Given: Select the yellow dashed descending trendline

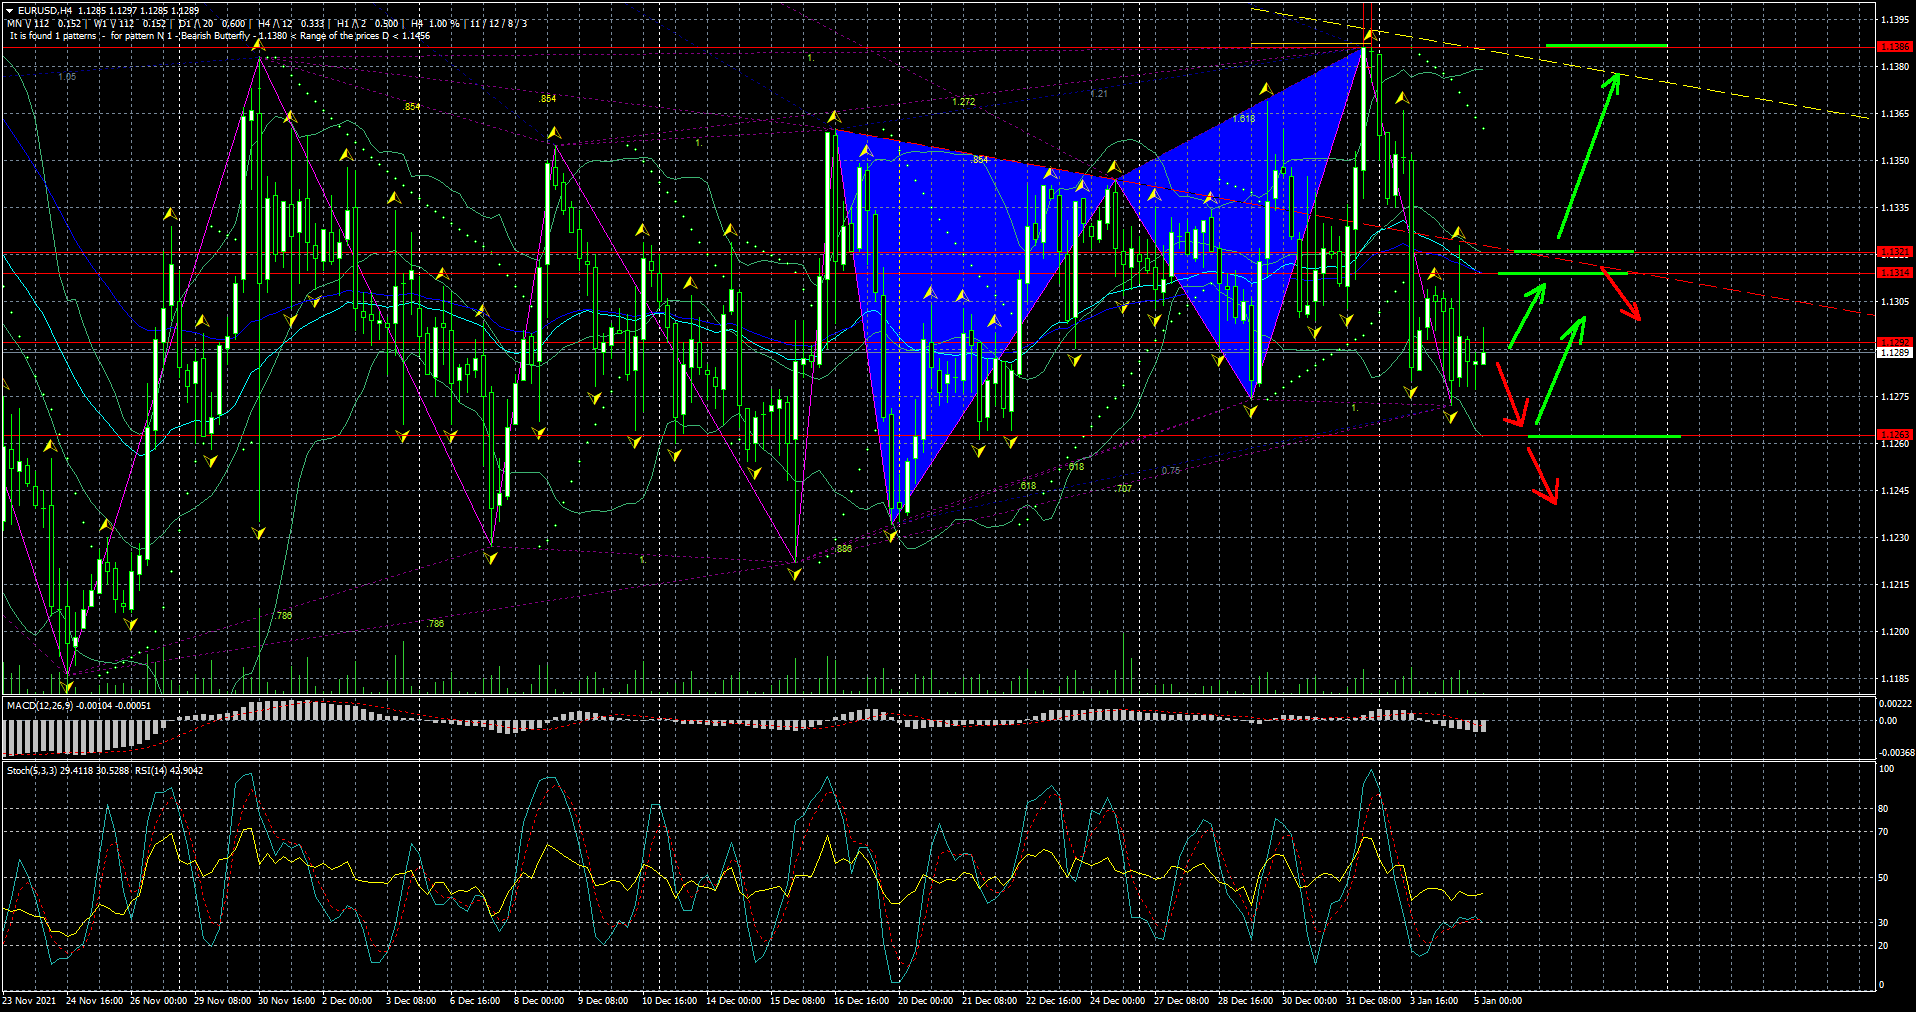Looking at the screenshot, I should 1560,64.
